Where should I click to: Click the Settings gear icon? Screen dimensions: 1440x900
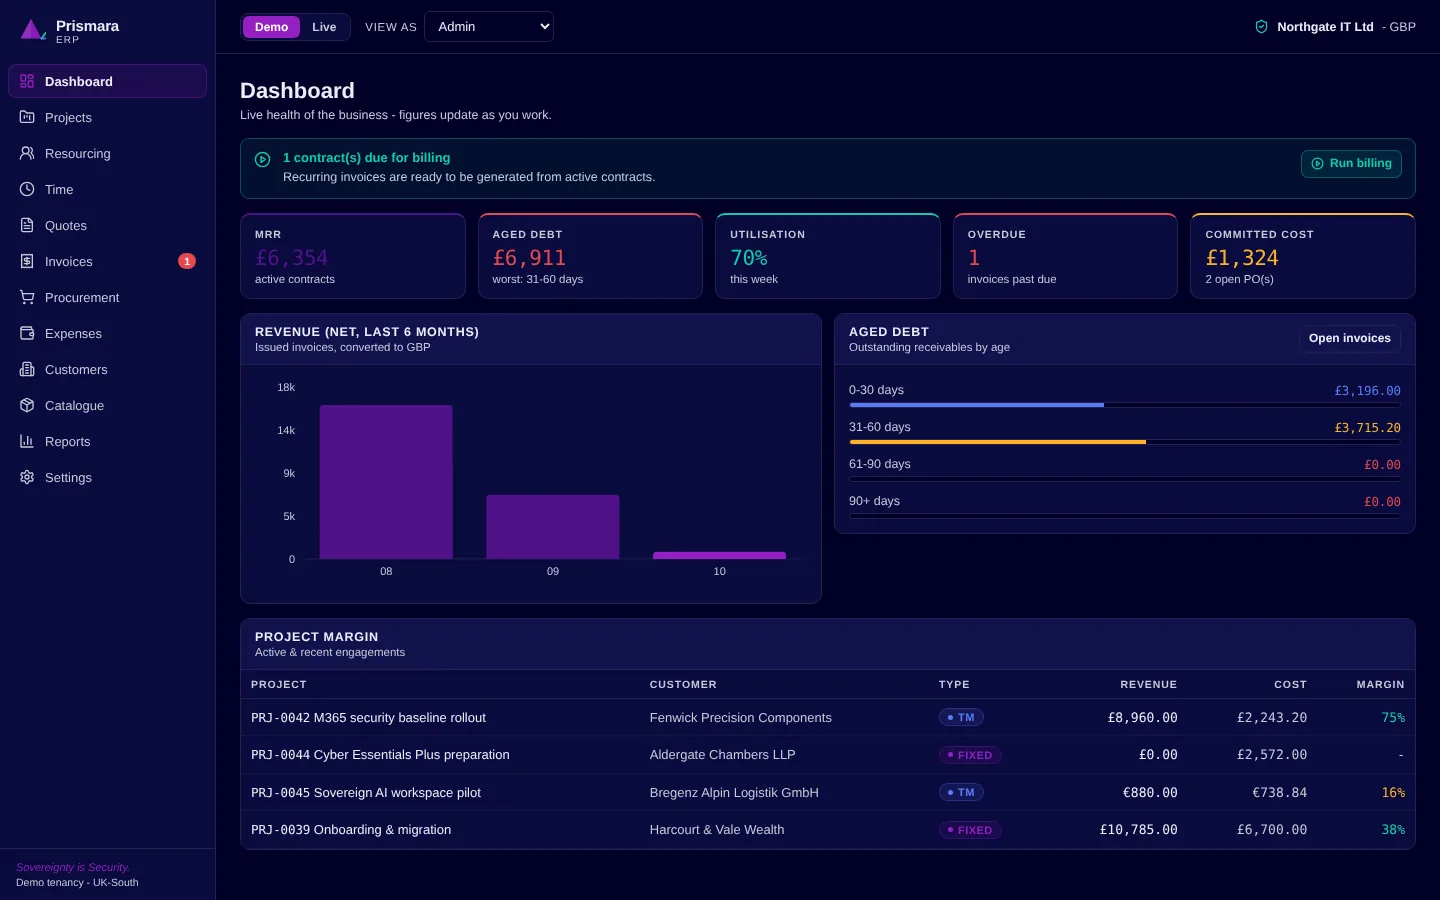[27, 477]
